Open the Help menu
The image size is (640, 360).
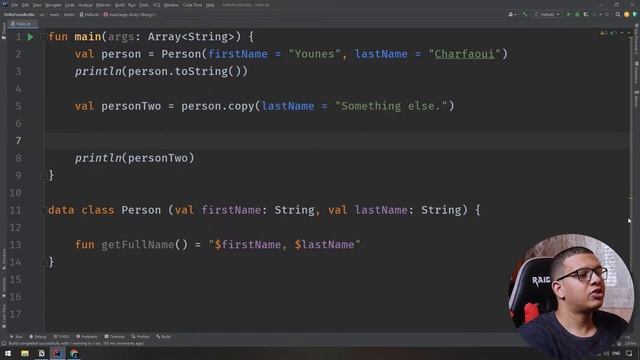tap(210, 5)
